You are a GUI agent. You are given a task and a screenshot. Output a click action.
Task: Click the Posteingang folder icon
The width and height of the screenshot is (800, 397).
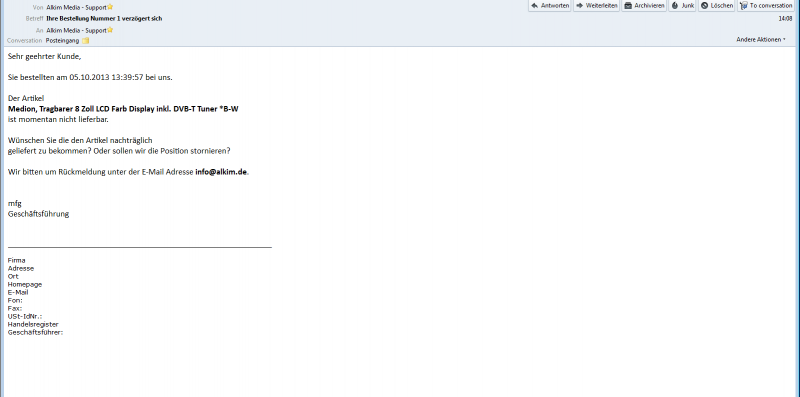click(x=86, y=41)
